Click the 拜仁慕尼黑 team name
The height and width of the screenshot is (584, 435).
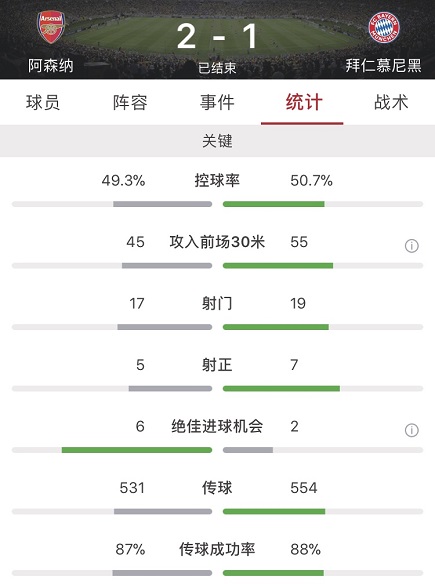click(x=384, y=66)
